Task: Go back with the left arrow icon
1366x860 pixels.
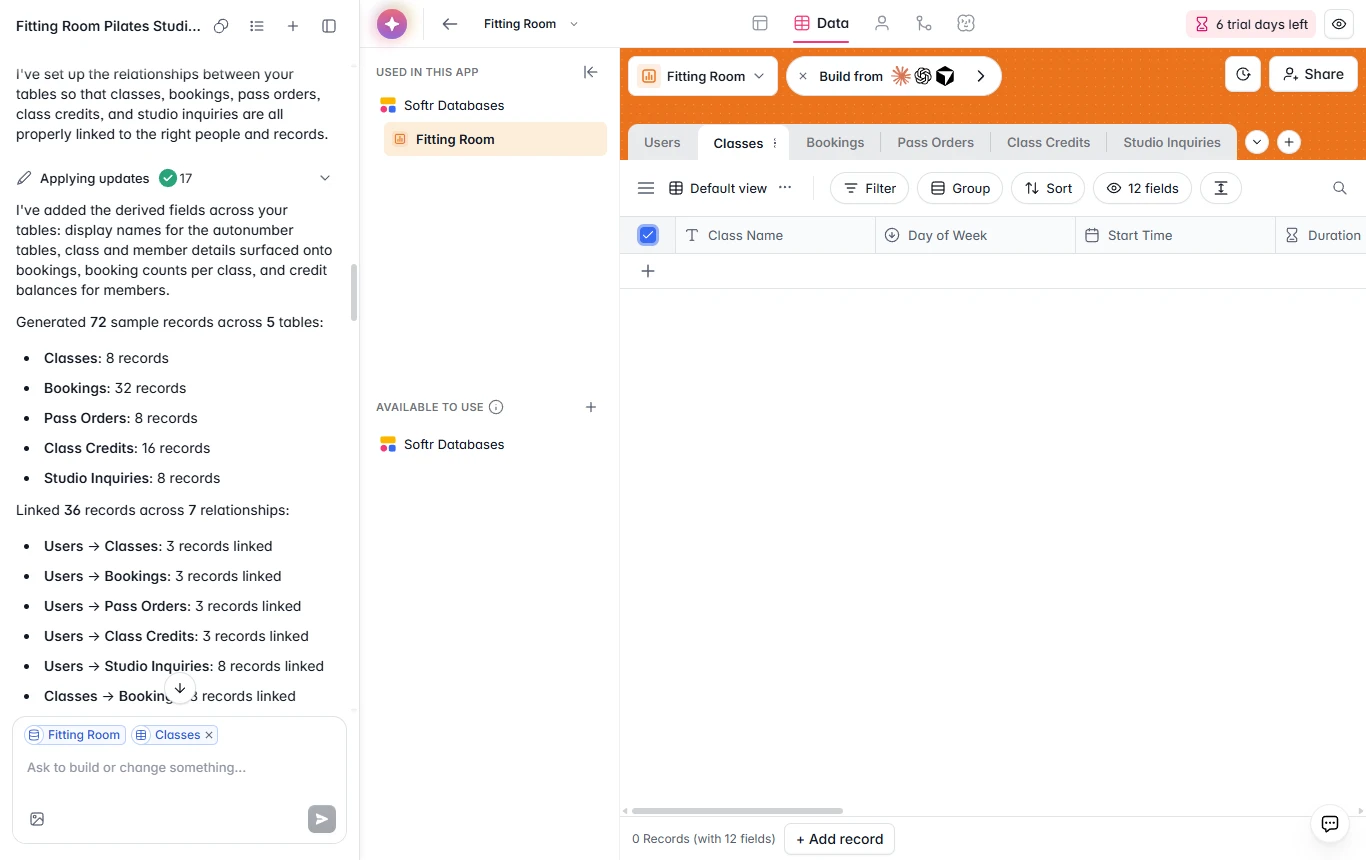Action: pos(450,24)
